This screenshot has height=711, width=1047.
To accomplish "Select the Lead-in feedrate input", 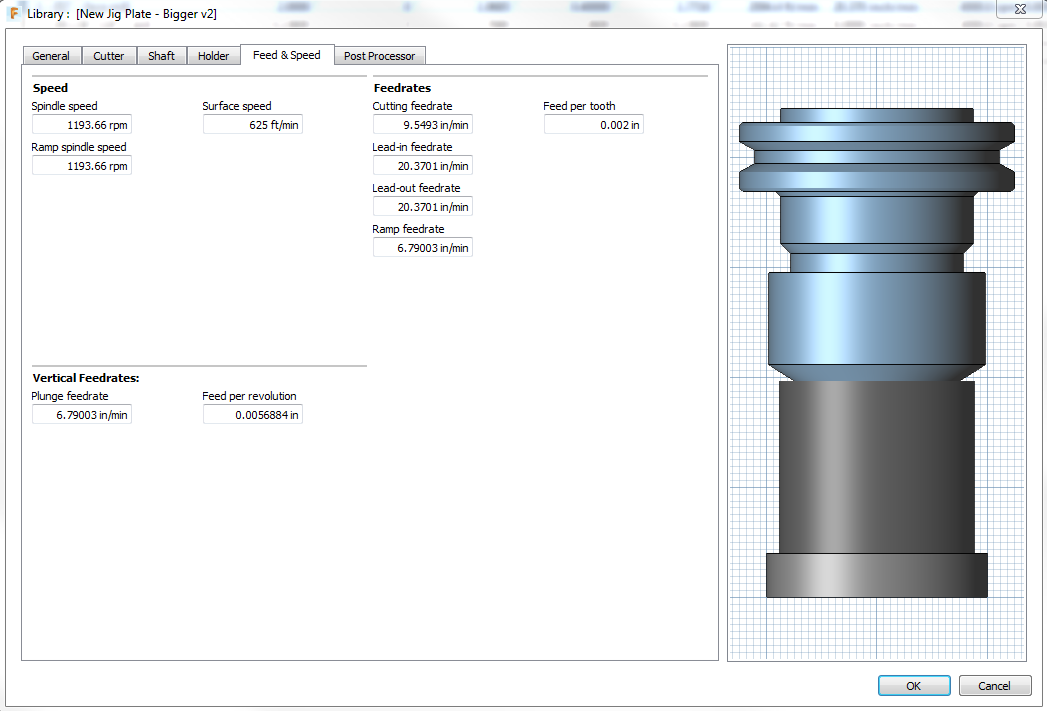I will point(422,166).
